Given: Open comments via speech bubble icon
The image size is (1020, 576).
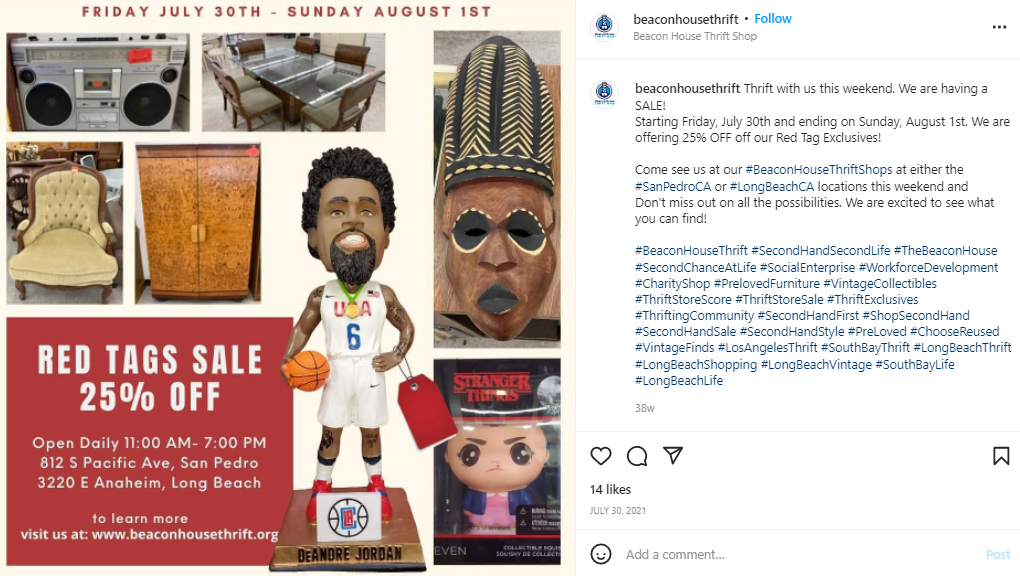Looking at the screenshot, I should point(637,456).
